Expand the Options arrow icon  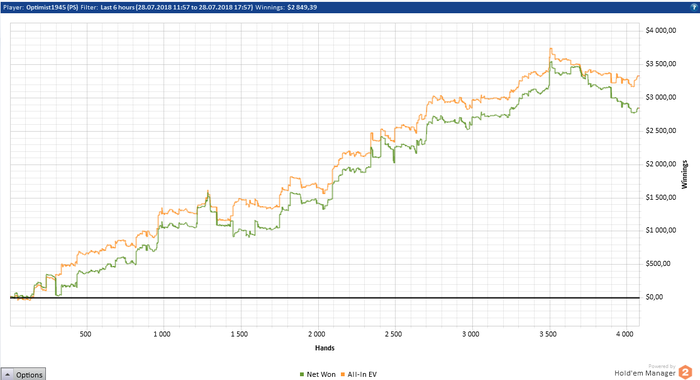click(x=8, y=375)
